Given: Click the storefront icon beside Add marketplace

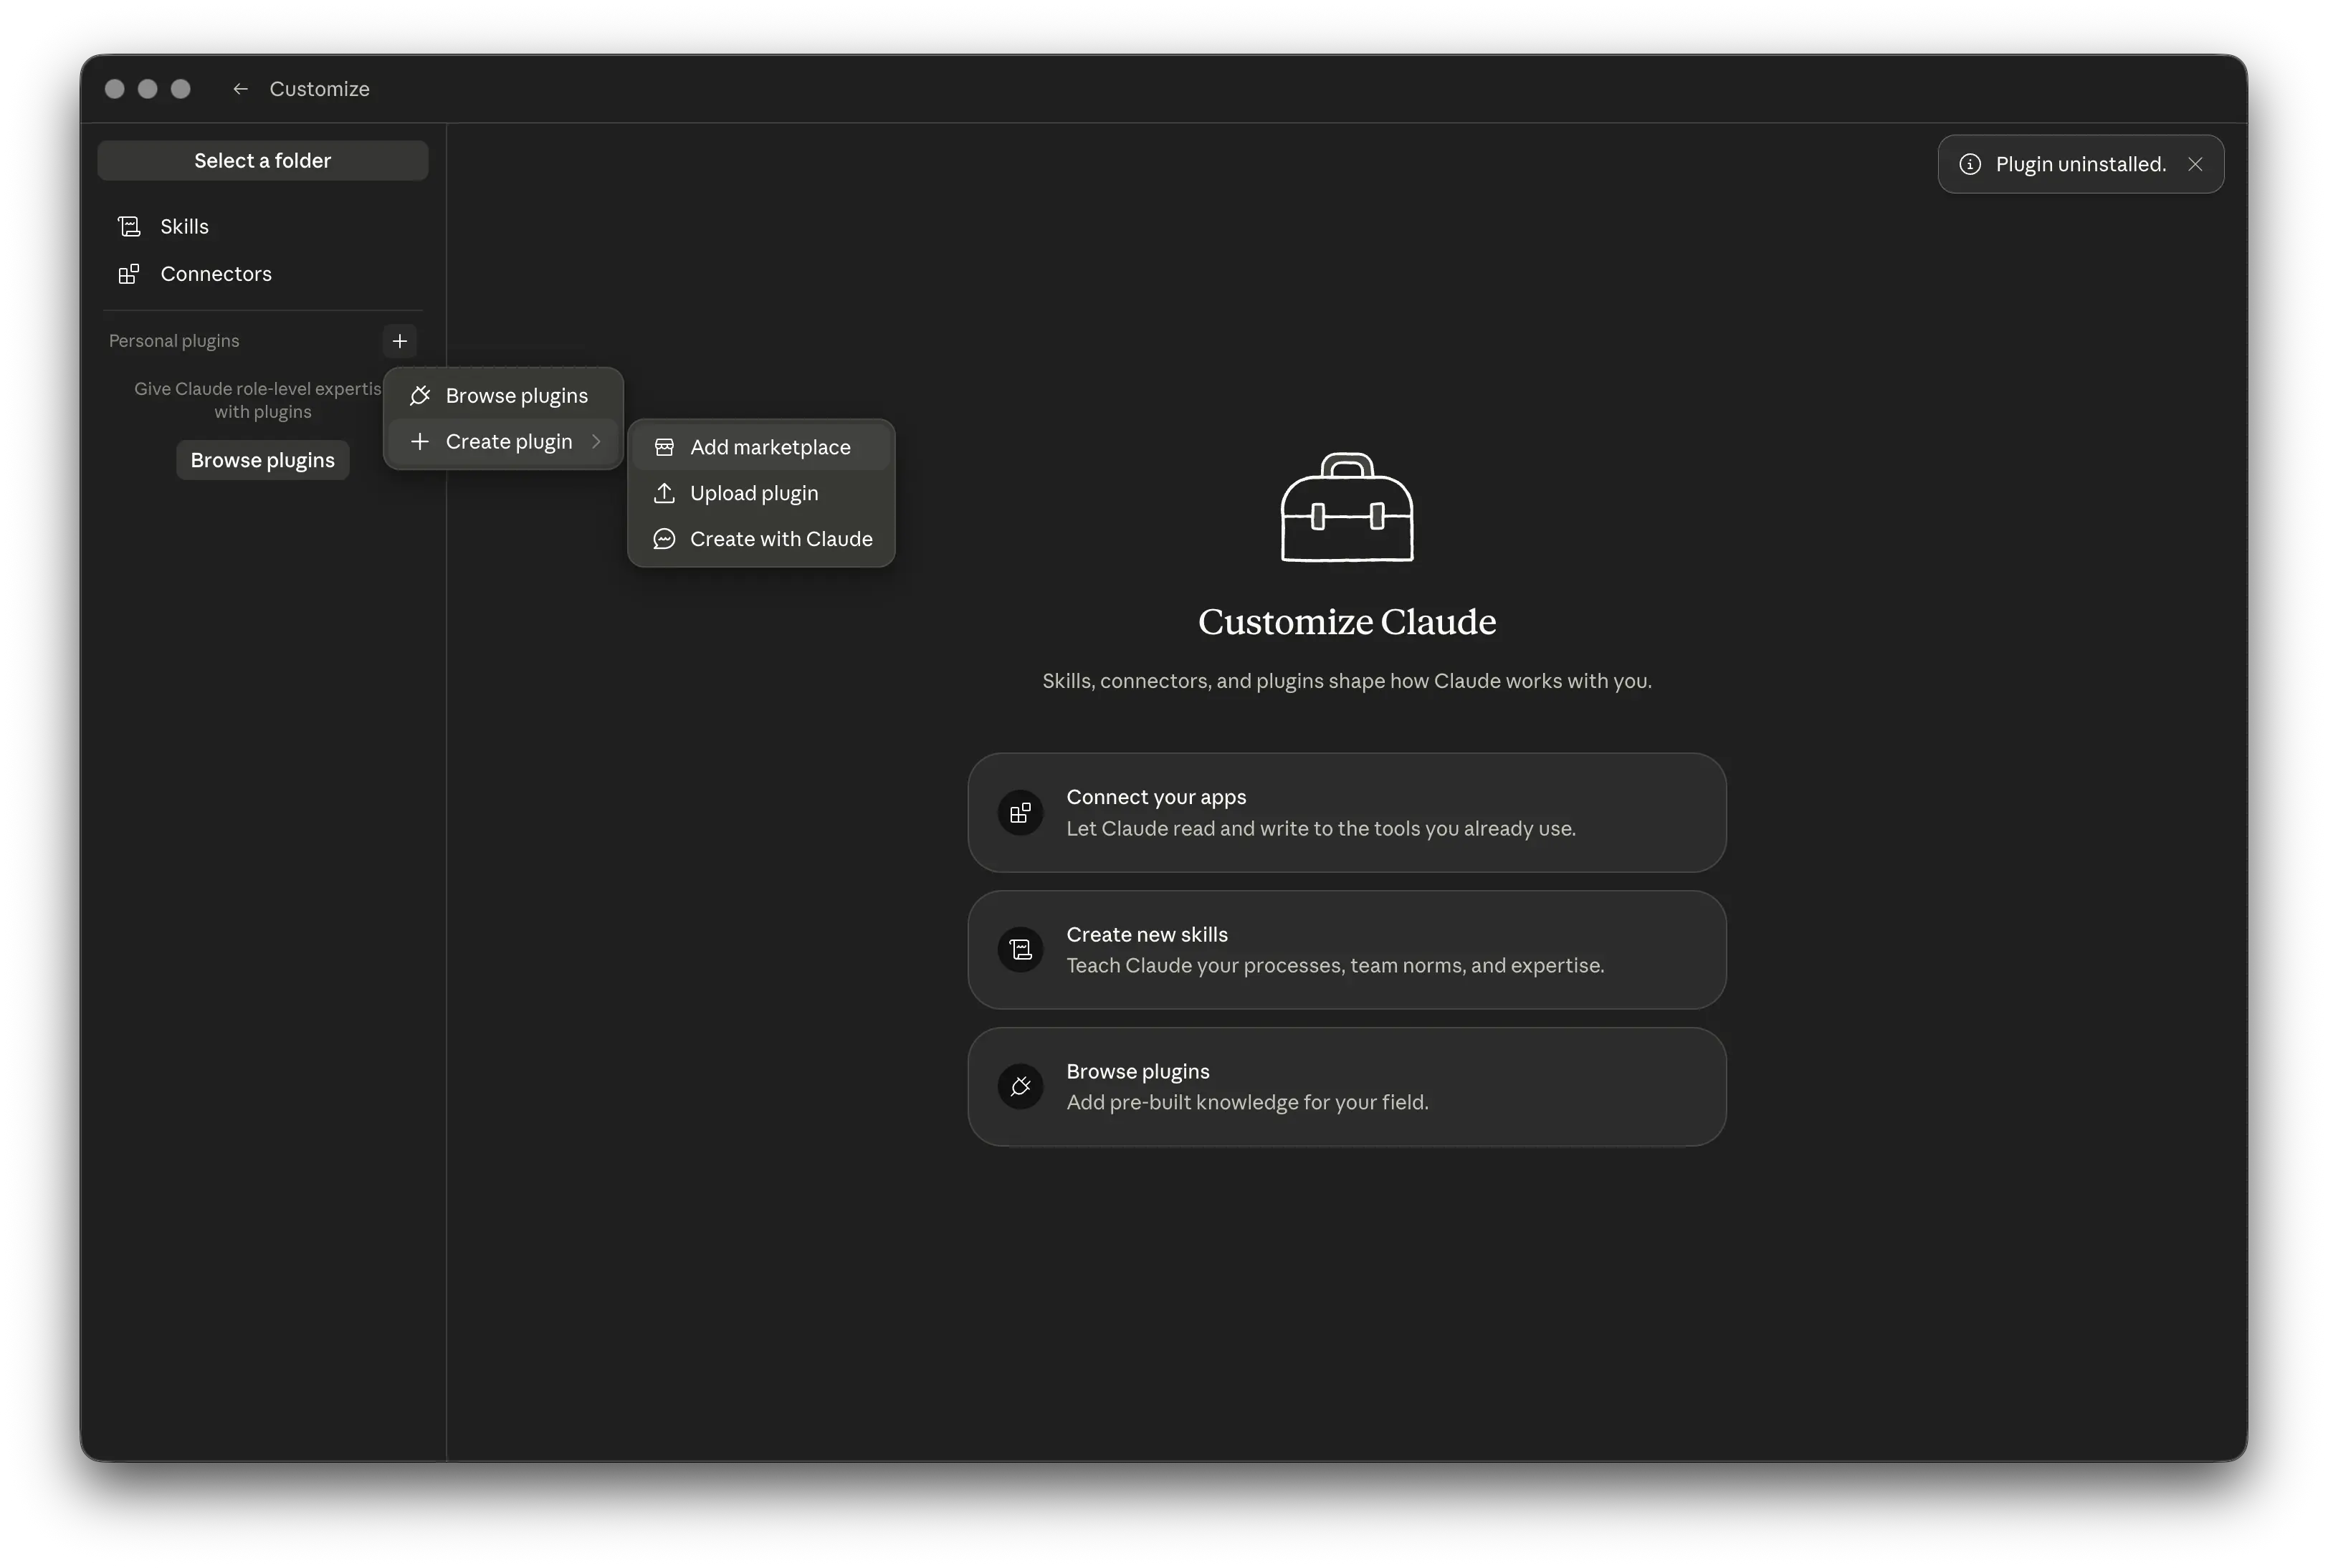Looking at the screenshot, I should [x=664, y=448].
